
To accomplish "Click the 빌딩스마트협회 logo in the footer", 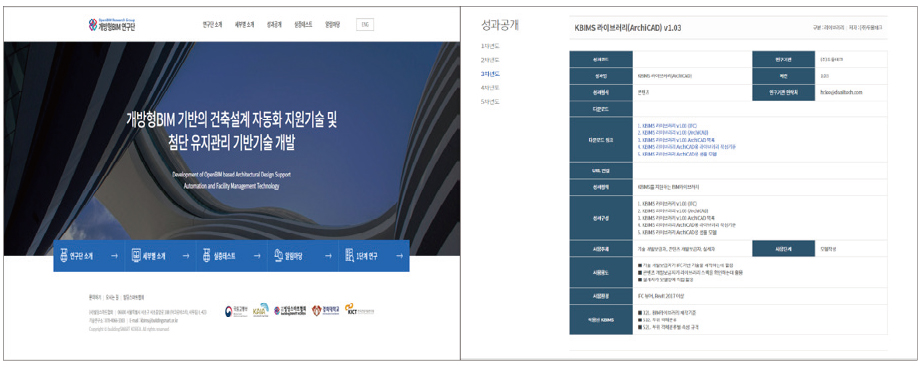I will 290,311.
